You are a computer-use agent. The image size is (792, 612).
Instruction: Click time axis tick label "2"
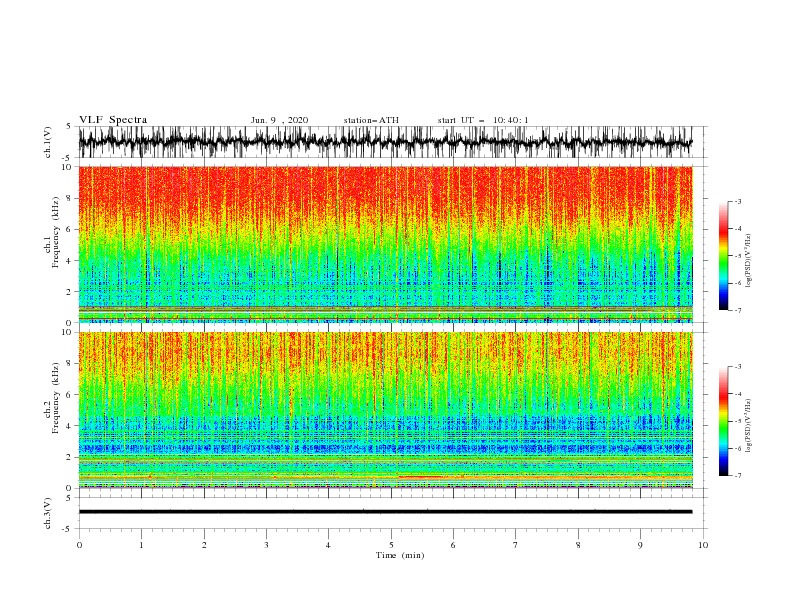[x=204, y=545]
